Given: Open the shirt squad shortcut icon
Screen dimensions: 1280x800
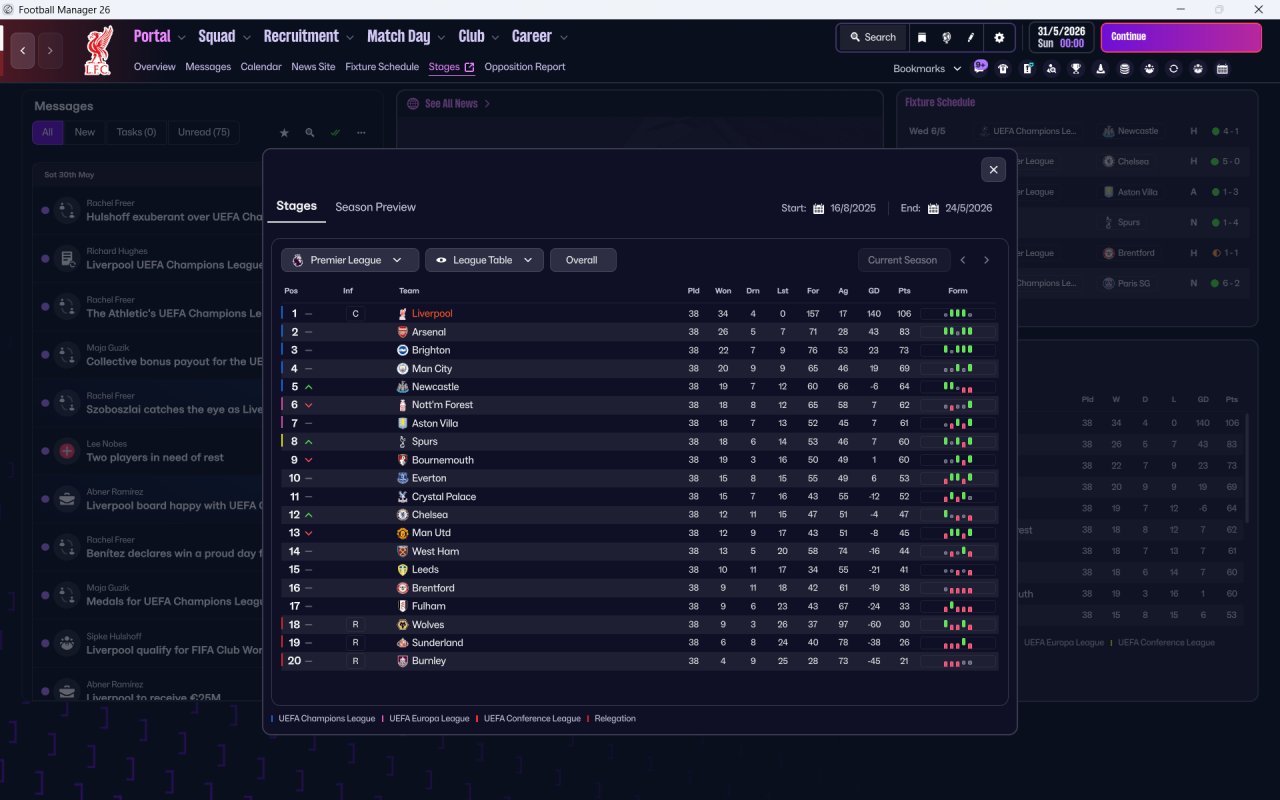Looking at the screenshot, I should [x=1003, y=69].
